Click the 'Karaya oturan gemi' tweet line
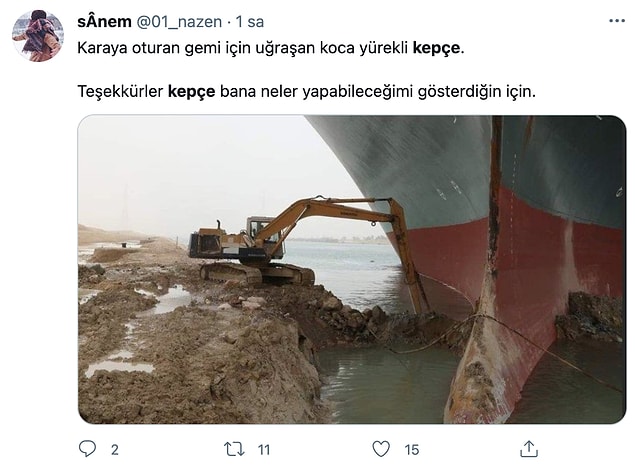This screenshot has width=635, height=465. coord(271,48)
